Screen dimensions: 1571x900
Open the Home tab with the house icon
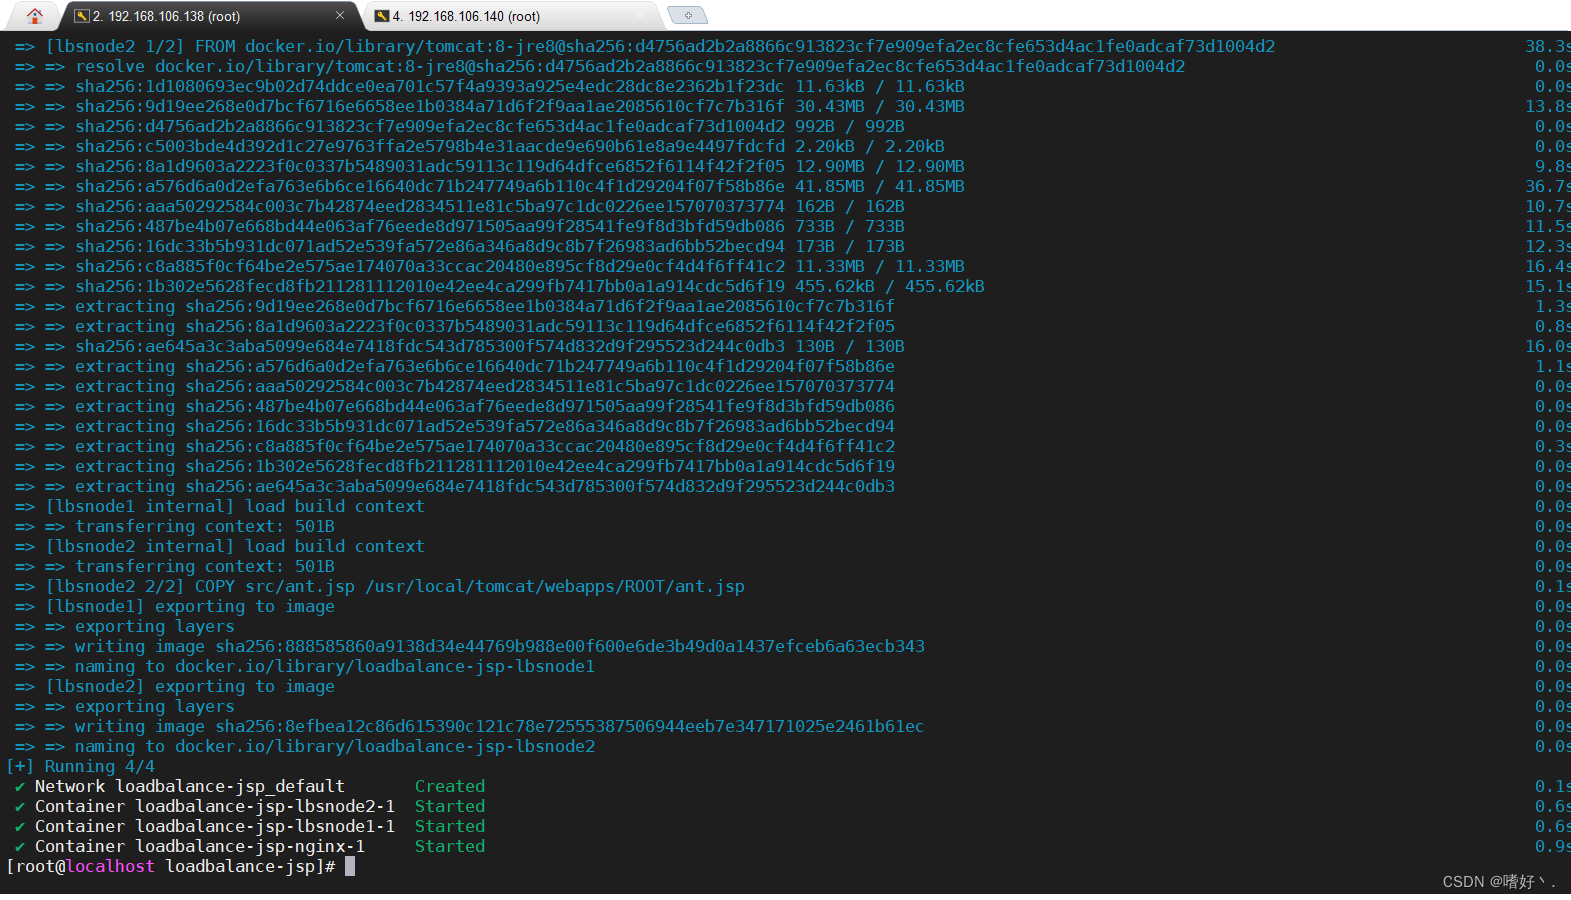(35, 15)
